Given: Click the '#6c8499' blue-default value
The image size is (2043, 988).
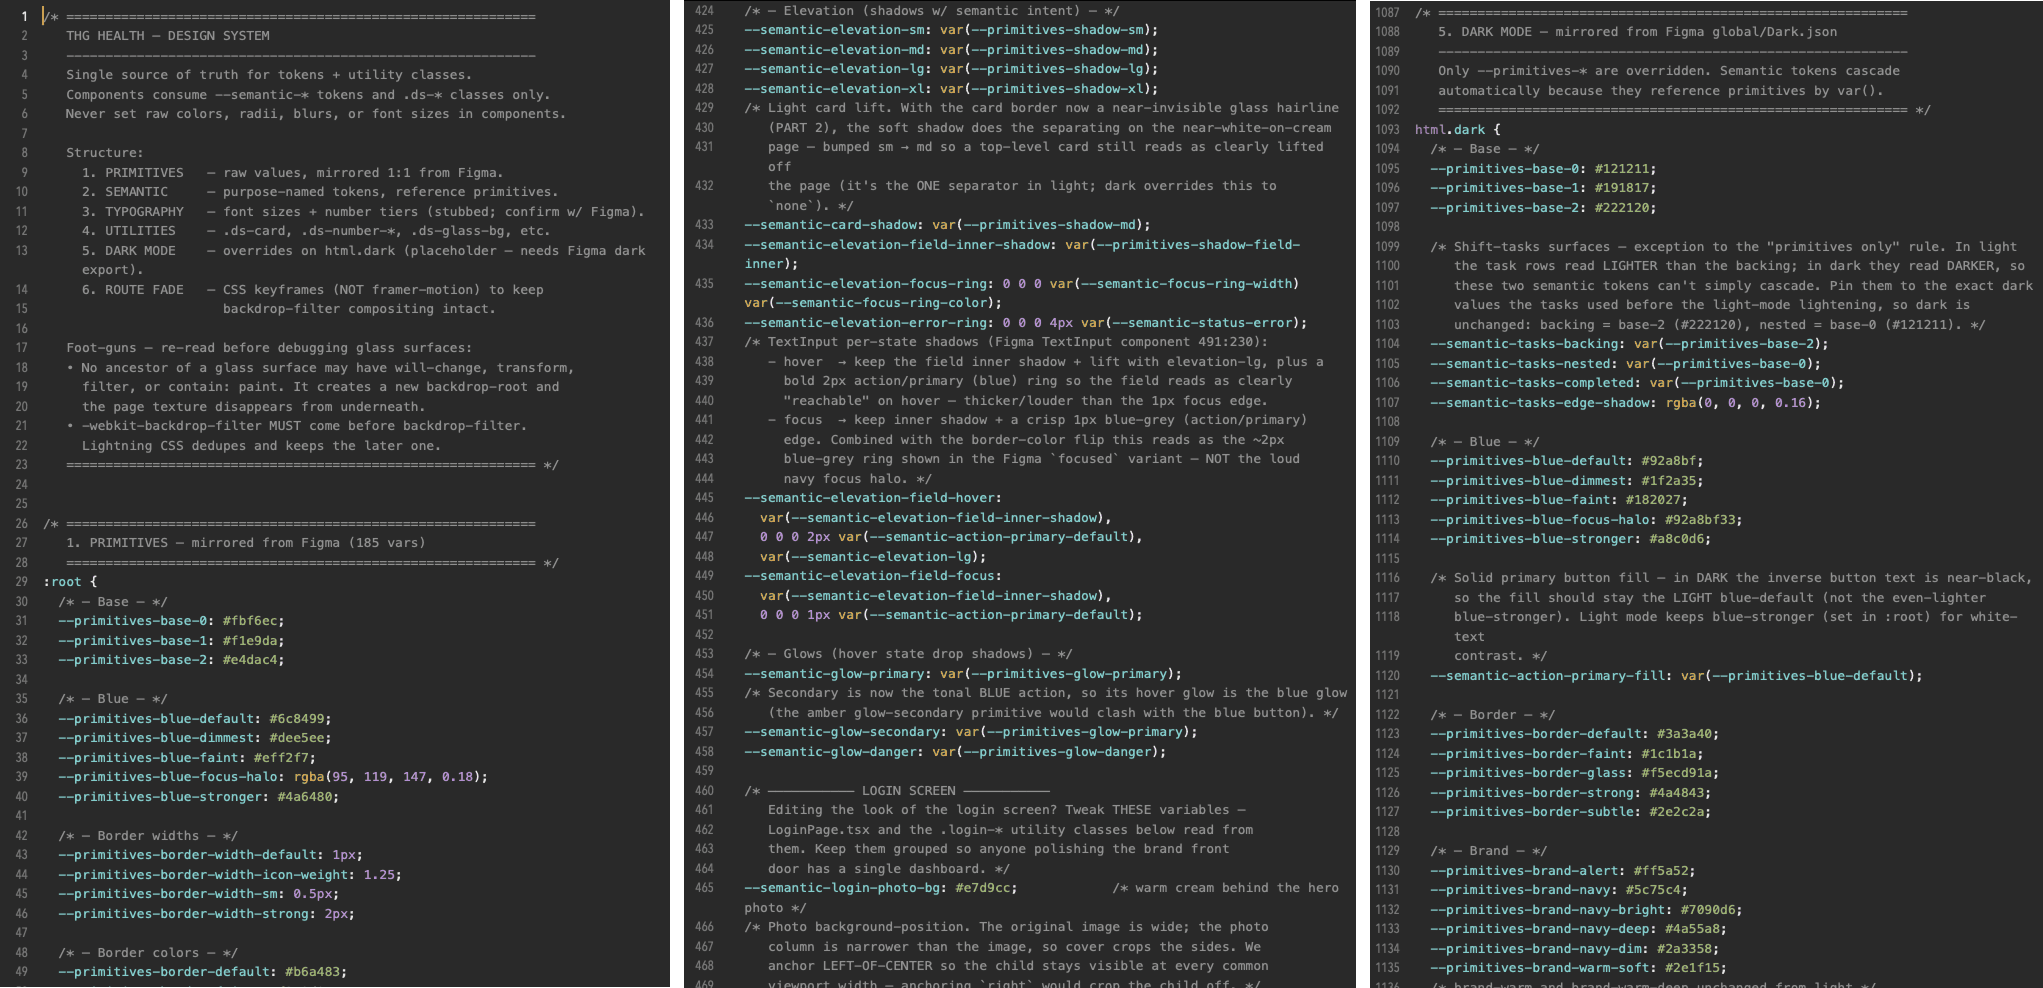Looking at the screenshot, I should click(300, 719).
